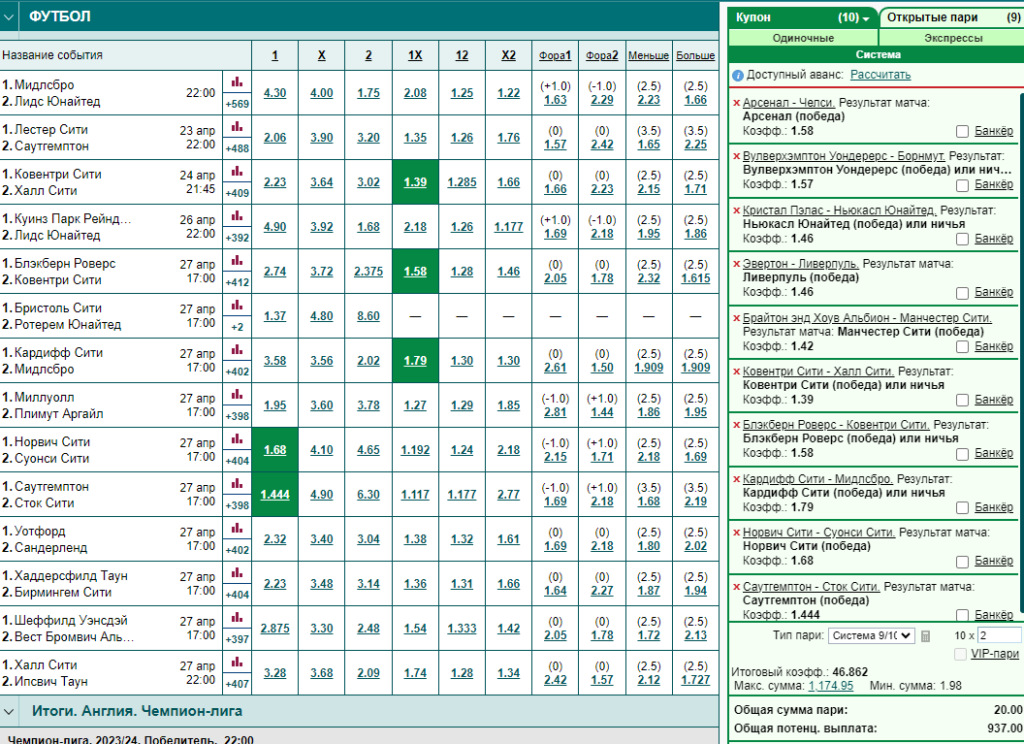The height and width of the screenshot is (744, 1024).
Task: Edit the stake amount field showing 2
Action: coord(999,636)
